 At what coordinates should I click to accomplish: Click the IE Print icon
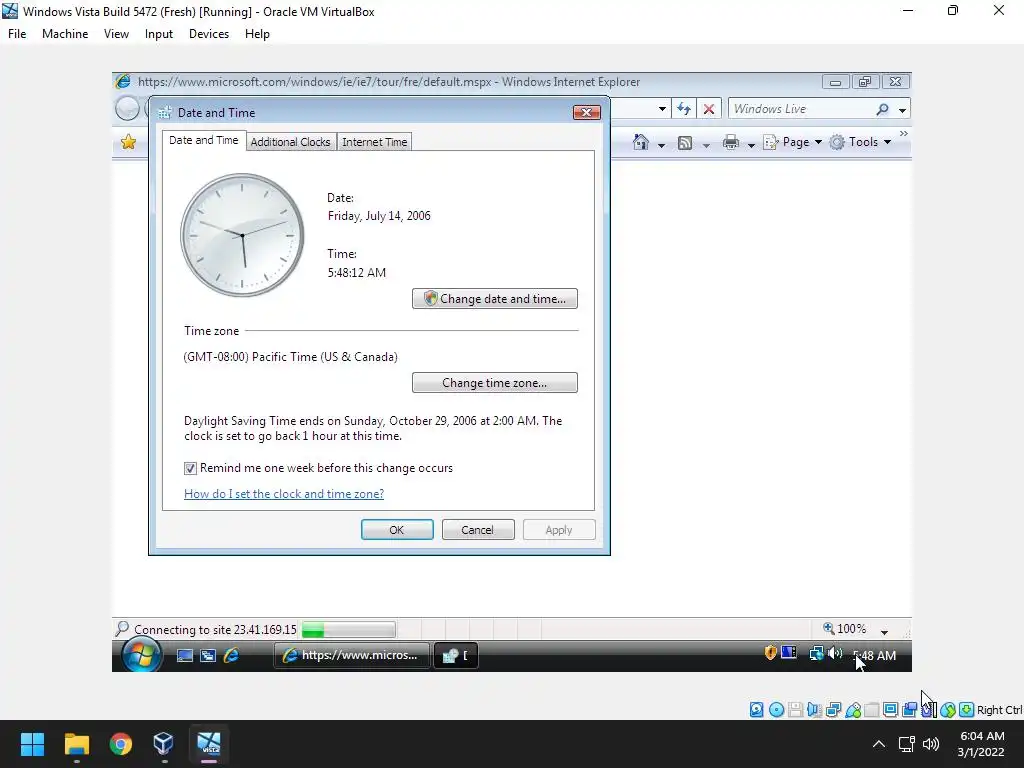click(x=731, y=142)
